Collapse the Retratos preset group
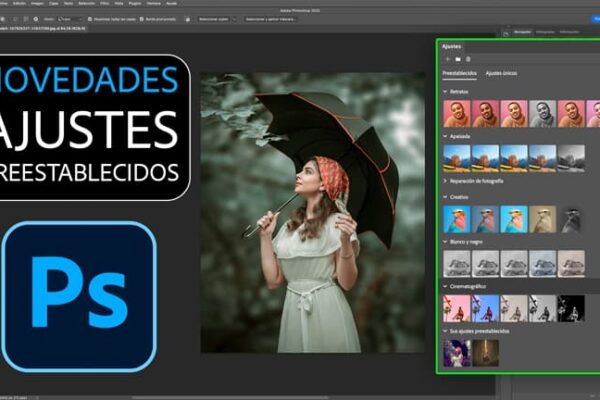The height and width of the screenshot is (400, 600). click(x=445, y=92)
